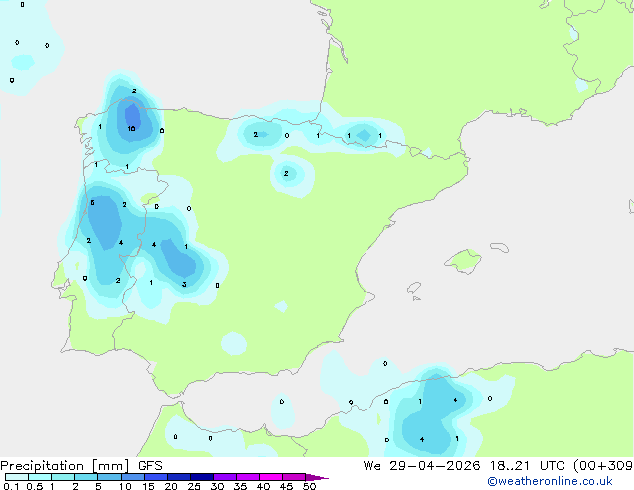The width and height of the screenshot is (634, 490).
Task: Select the 30–35 mm purple legend swatch
Action: [225, 477]
